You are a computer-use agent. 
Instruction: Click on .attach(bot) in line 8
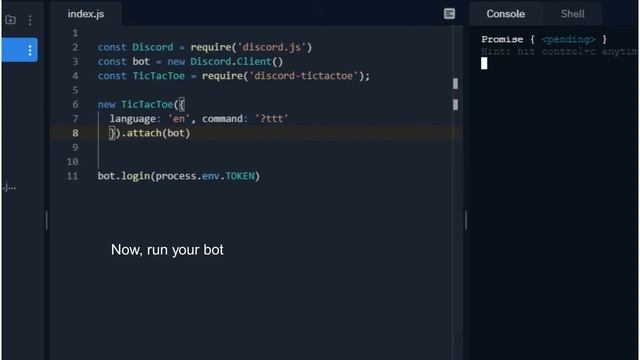(x=156, y=133)
